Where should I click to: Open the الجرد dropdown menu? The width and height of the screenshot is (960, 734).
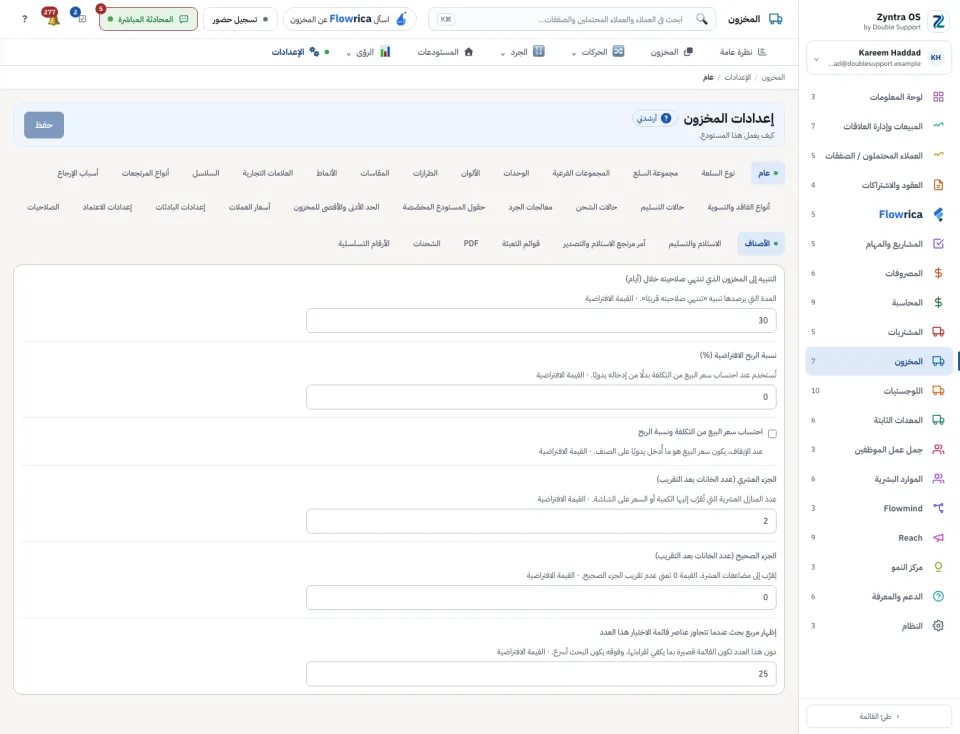(522, 52)
